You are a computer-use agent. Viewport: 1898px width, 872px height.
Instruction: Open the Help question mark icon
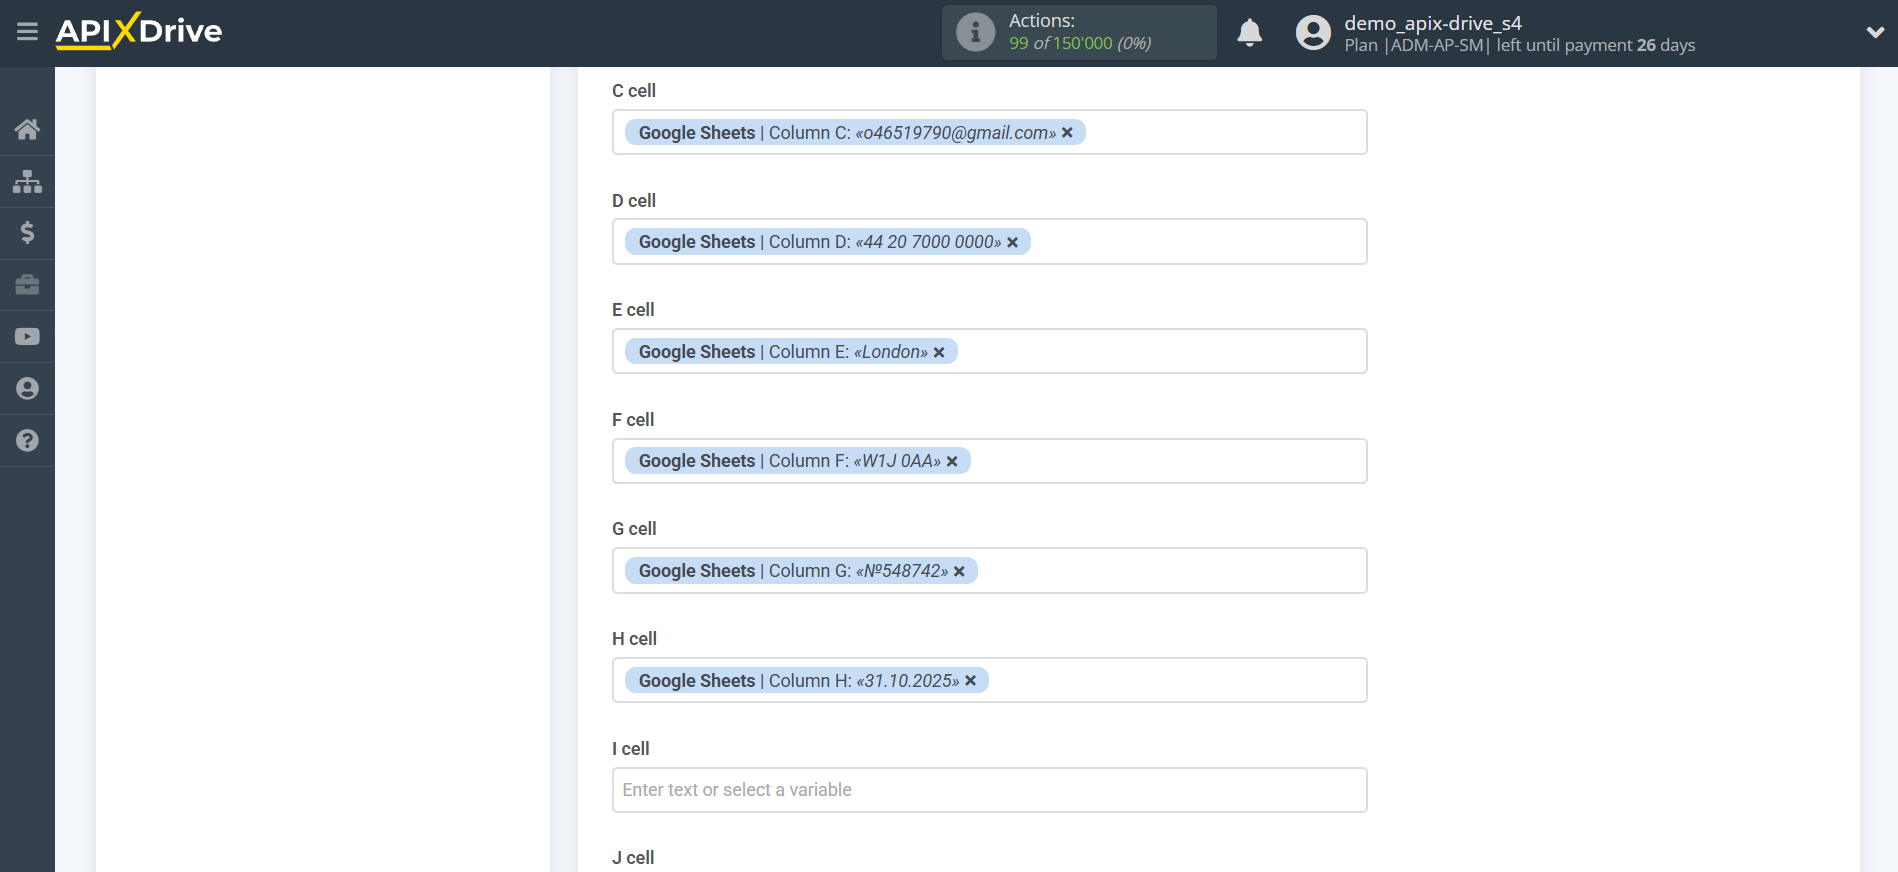coord(27,441)
